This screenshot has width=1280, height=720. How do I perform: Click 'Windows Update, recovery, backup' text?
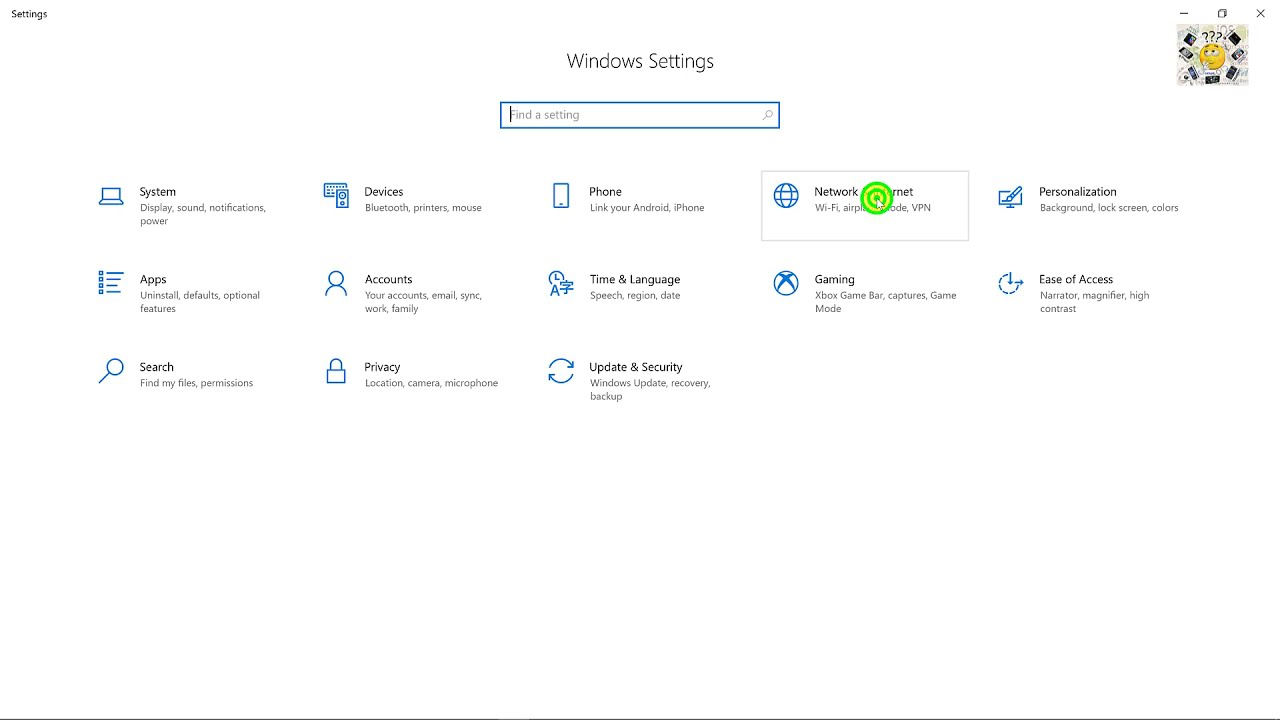pos(650,390)
